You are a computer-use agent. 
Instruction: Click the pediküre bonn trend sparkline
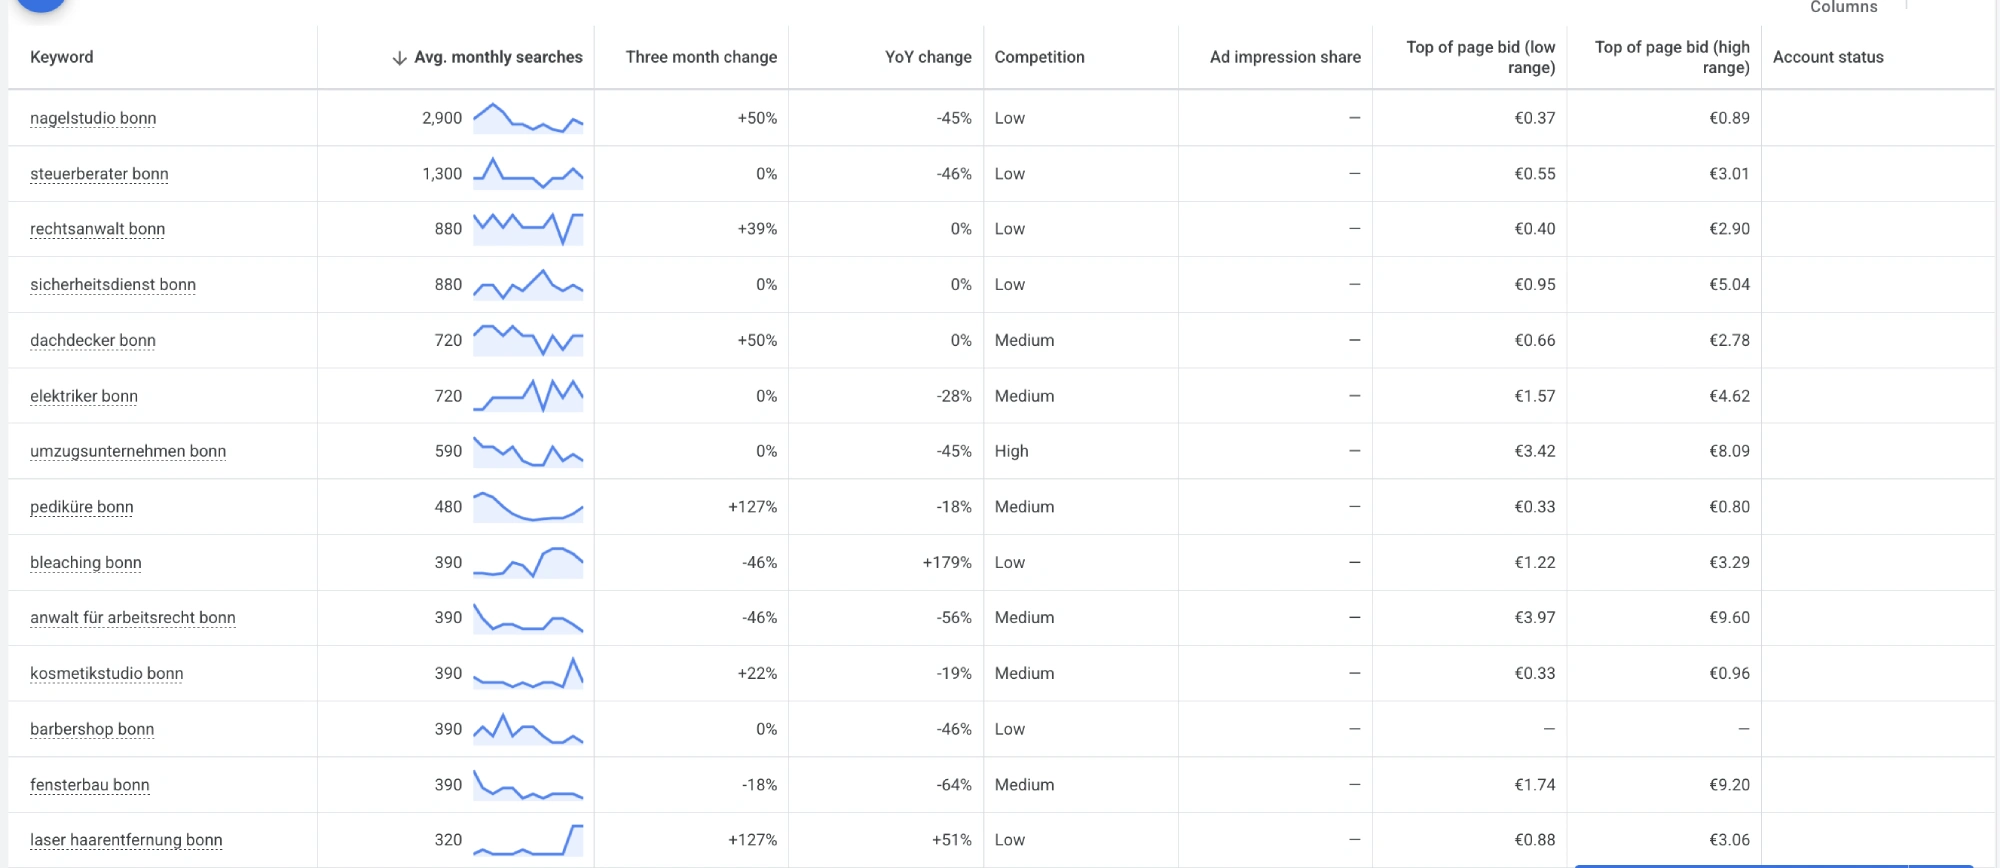[528, 507]
